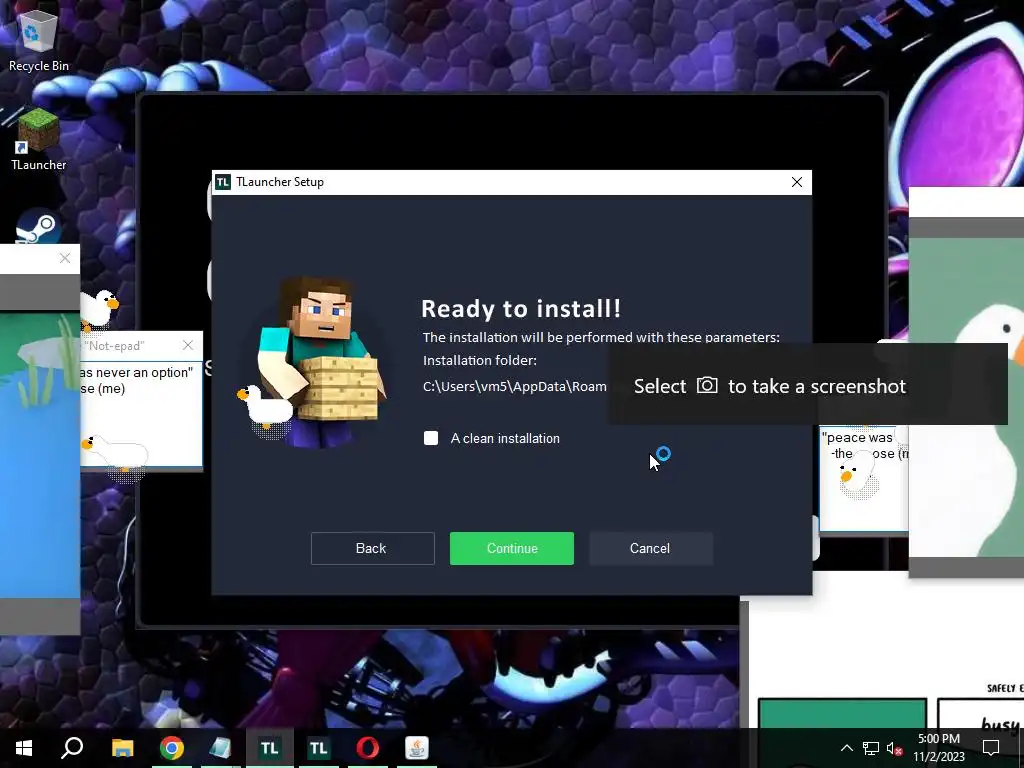The height and width of the screenshot is (768, 1024).
Task: Close the goose image window at left
Action: [x=65, y=258]
